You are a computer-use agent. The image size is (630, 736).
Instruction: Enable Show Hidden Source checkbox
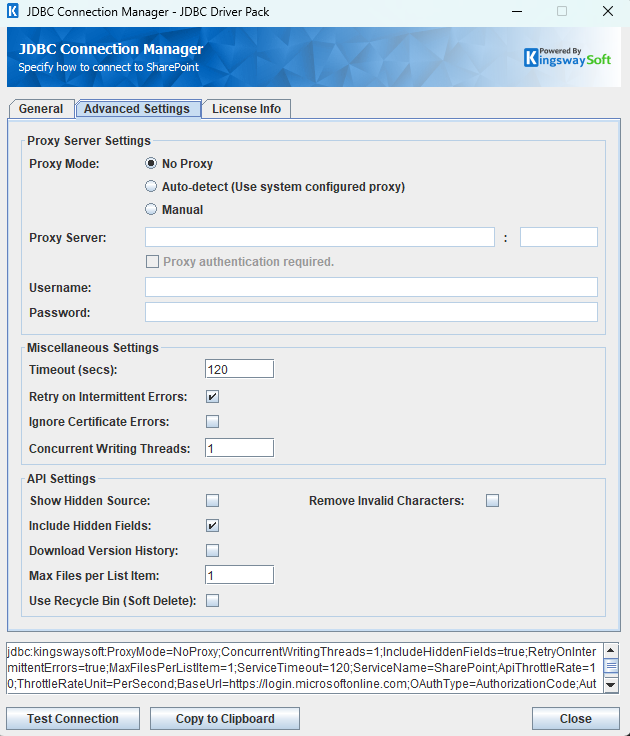[212, 500]
